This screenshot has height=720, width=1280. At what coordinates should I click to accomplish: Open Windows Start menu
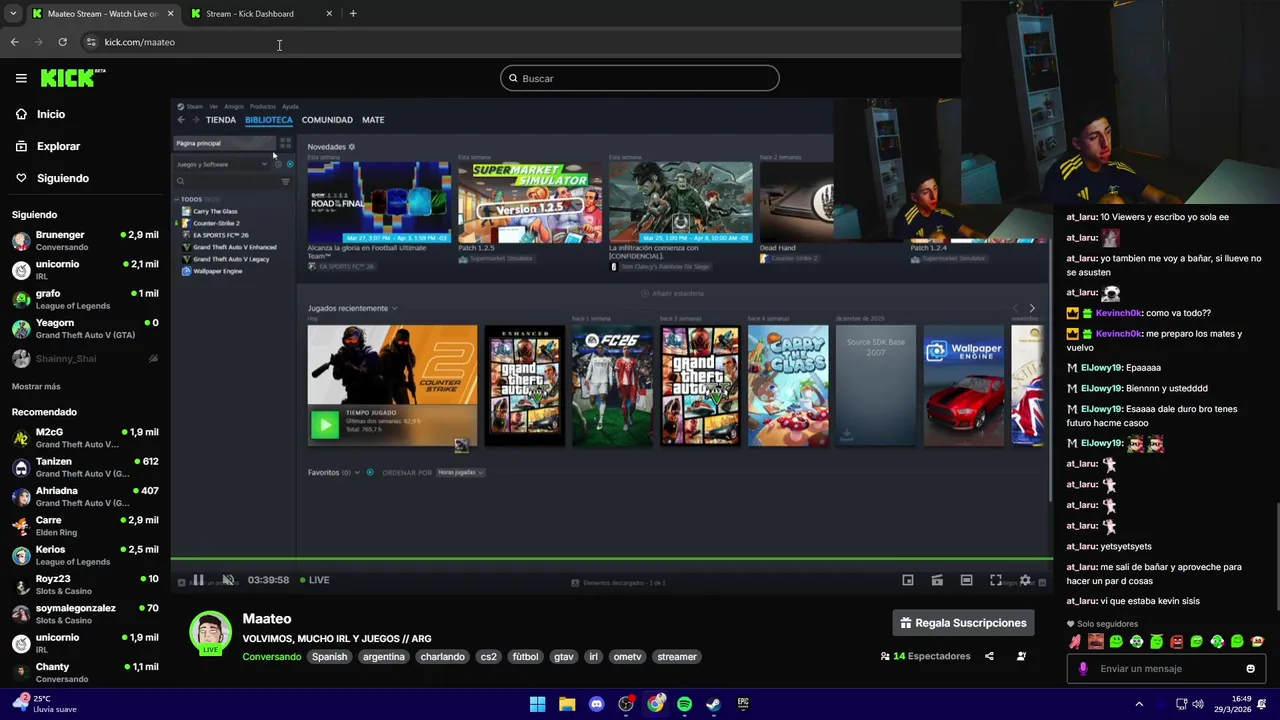(537, 704)
